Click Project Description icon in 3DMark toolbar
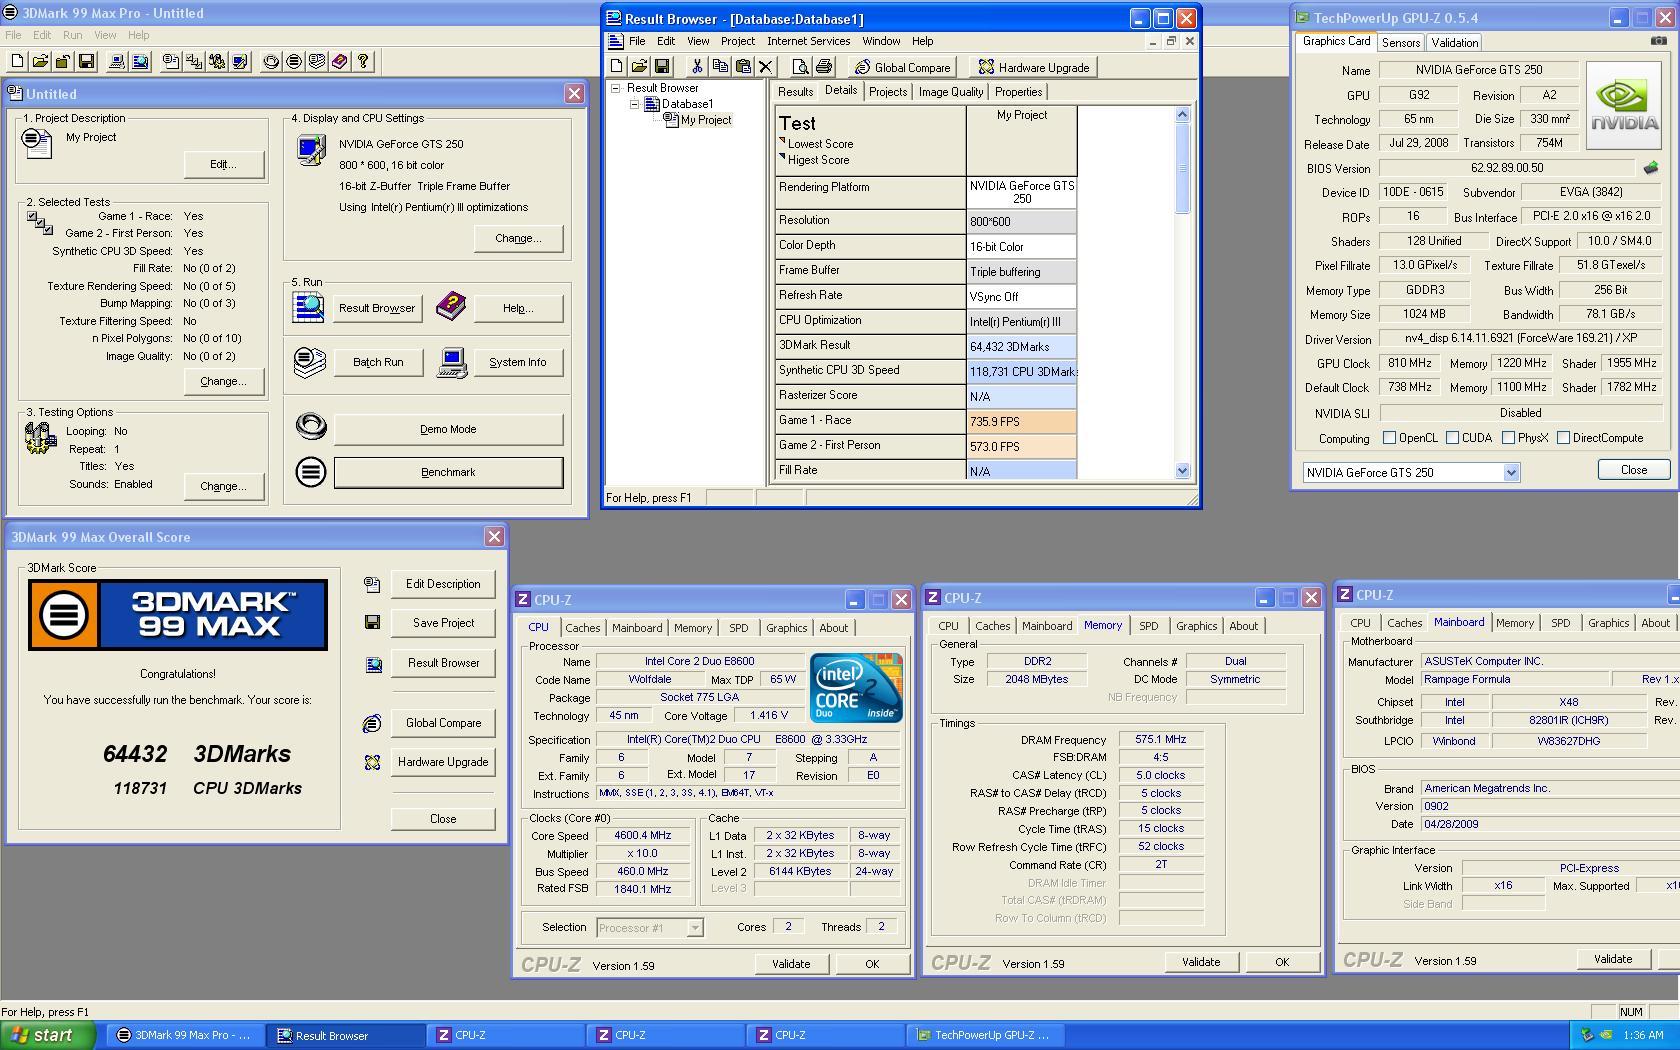 [x=171, y=61]
